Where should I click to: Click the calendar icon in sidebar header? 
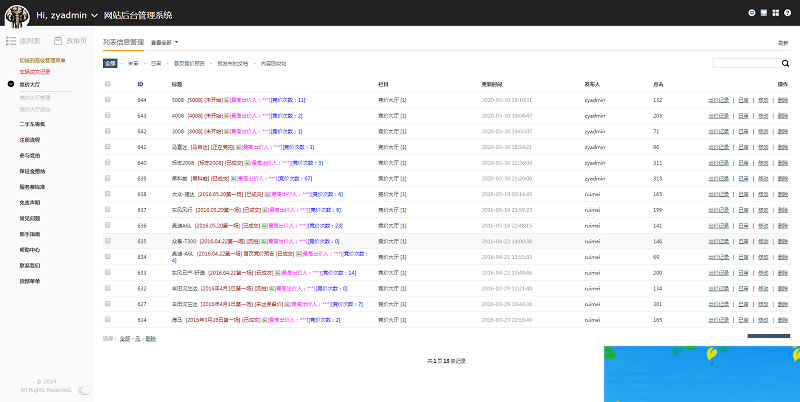click(x=57, y=41)
